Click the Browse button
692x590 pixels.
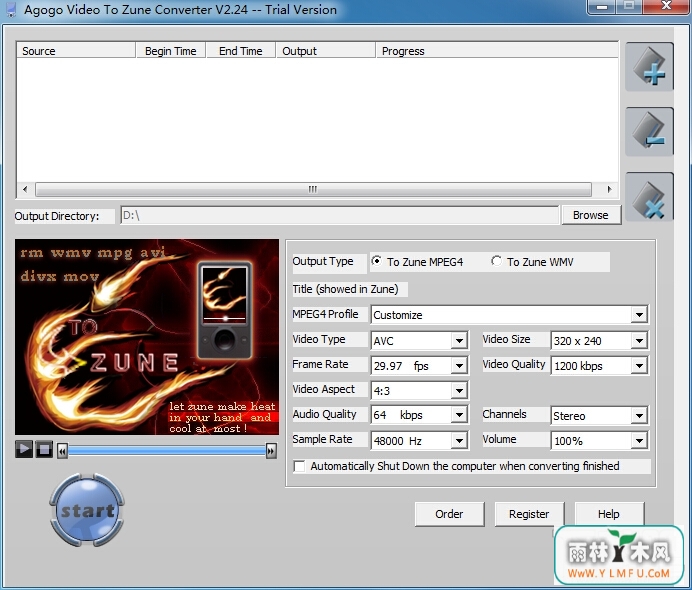[591, 215]
